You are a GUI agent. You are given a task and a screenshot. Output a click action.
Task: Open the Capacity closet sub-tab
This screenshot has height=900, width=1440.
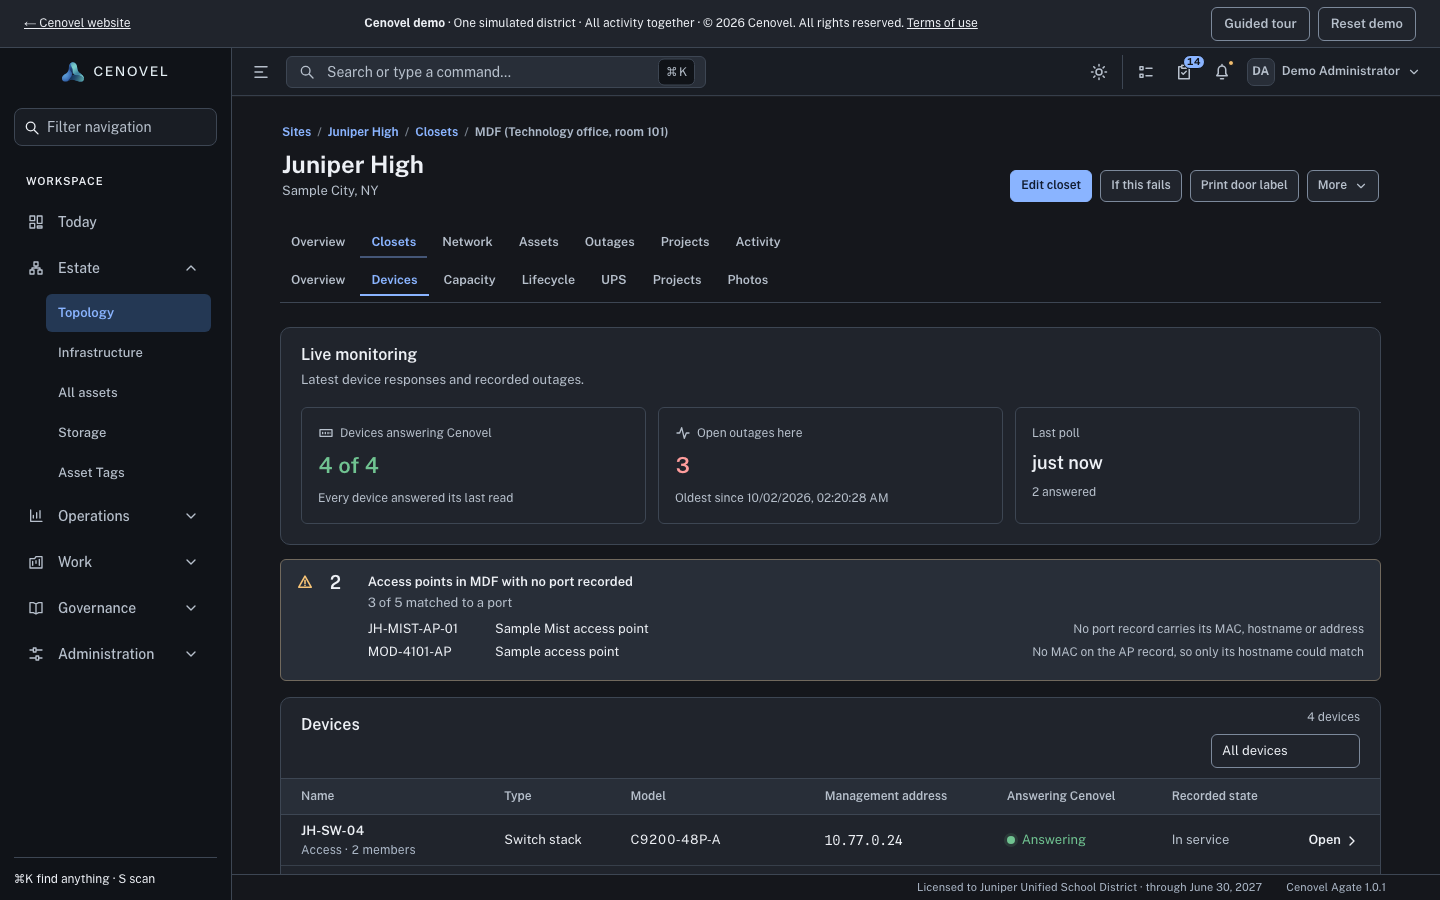[469, 280]
